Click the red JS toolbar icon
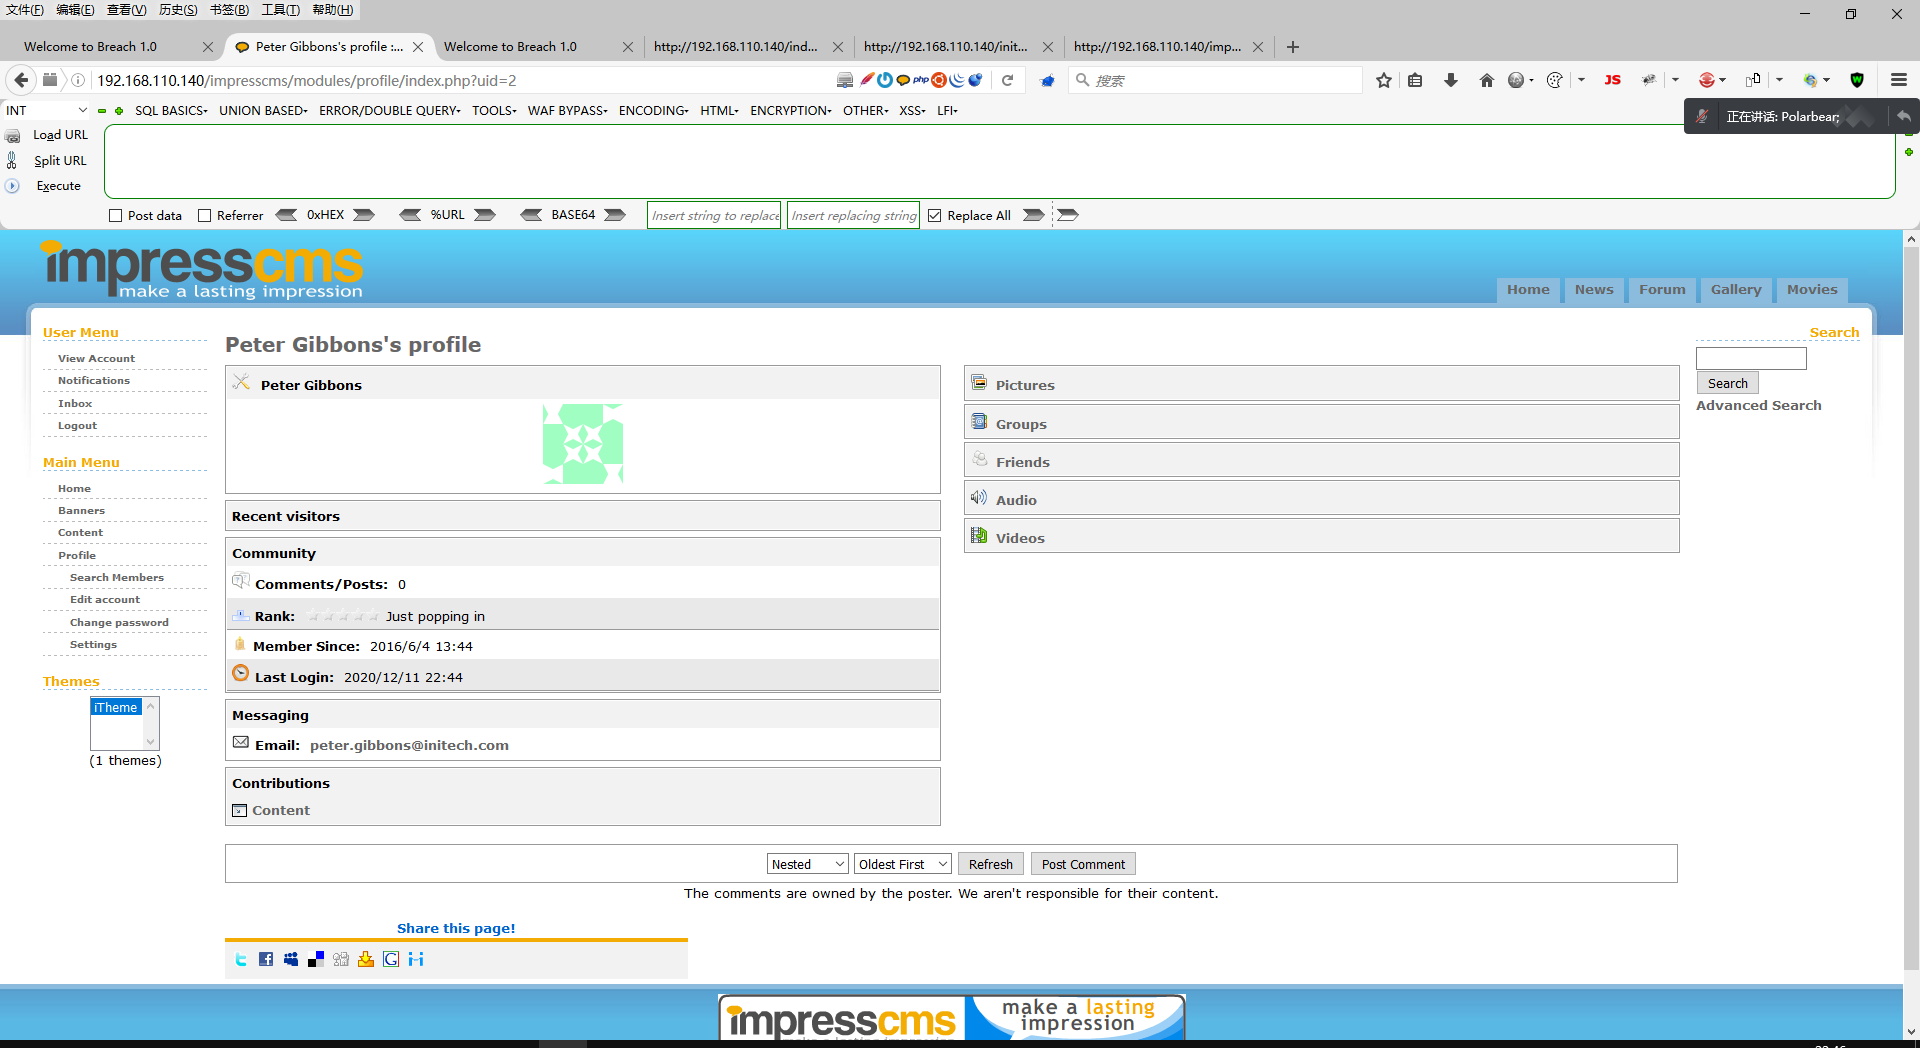1920x1048 pixels. click(1613, 80)
